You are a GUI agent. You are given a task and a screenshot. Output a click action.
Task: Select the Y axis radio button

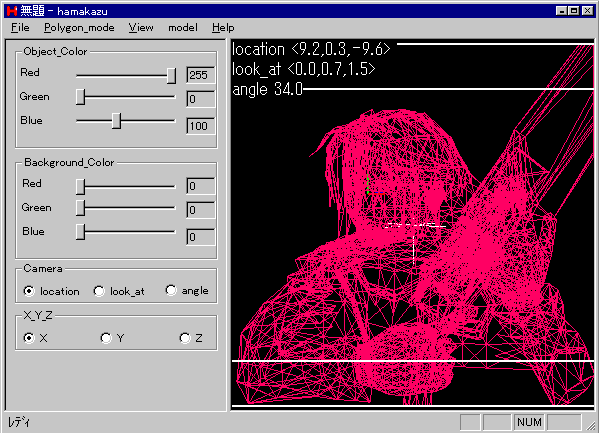106,338
